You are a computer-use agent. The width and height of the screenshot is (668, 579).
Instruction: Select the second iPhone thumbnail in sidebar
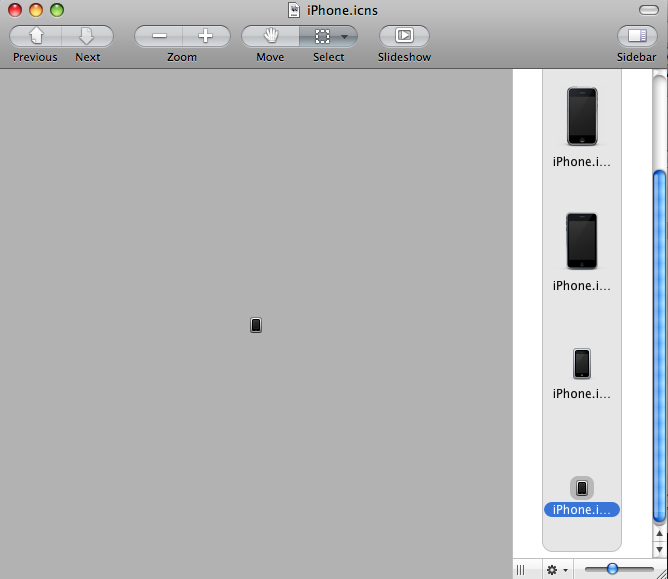[582, 241]
